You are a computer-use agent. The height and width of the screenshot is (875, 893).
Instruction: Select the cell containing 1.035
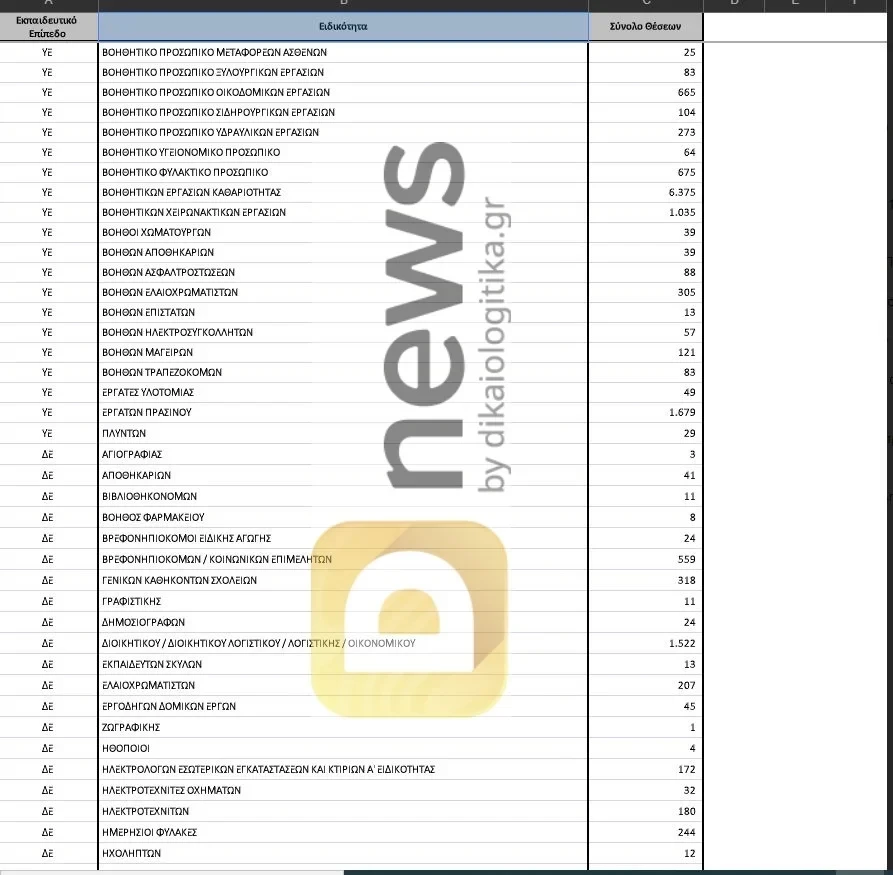tap(645, 212)
